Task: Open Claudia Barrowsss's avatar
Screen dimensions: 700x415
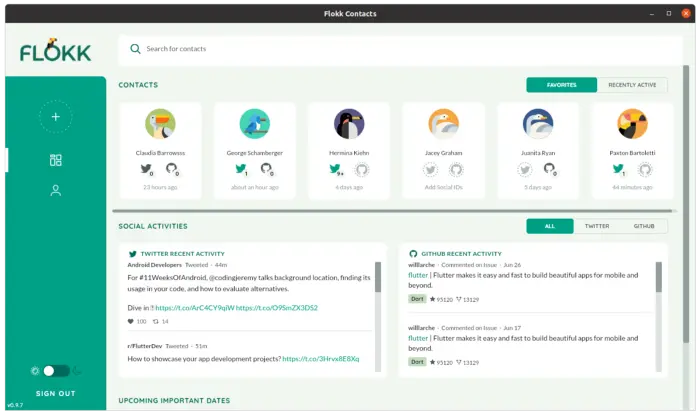Action: pos(160,124)
